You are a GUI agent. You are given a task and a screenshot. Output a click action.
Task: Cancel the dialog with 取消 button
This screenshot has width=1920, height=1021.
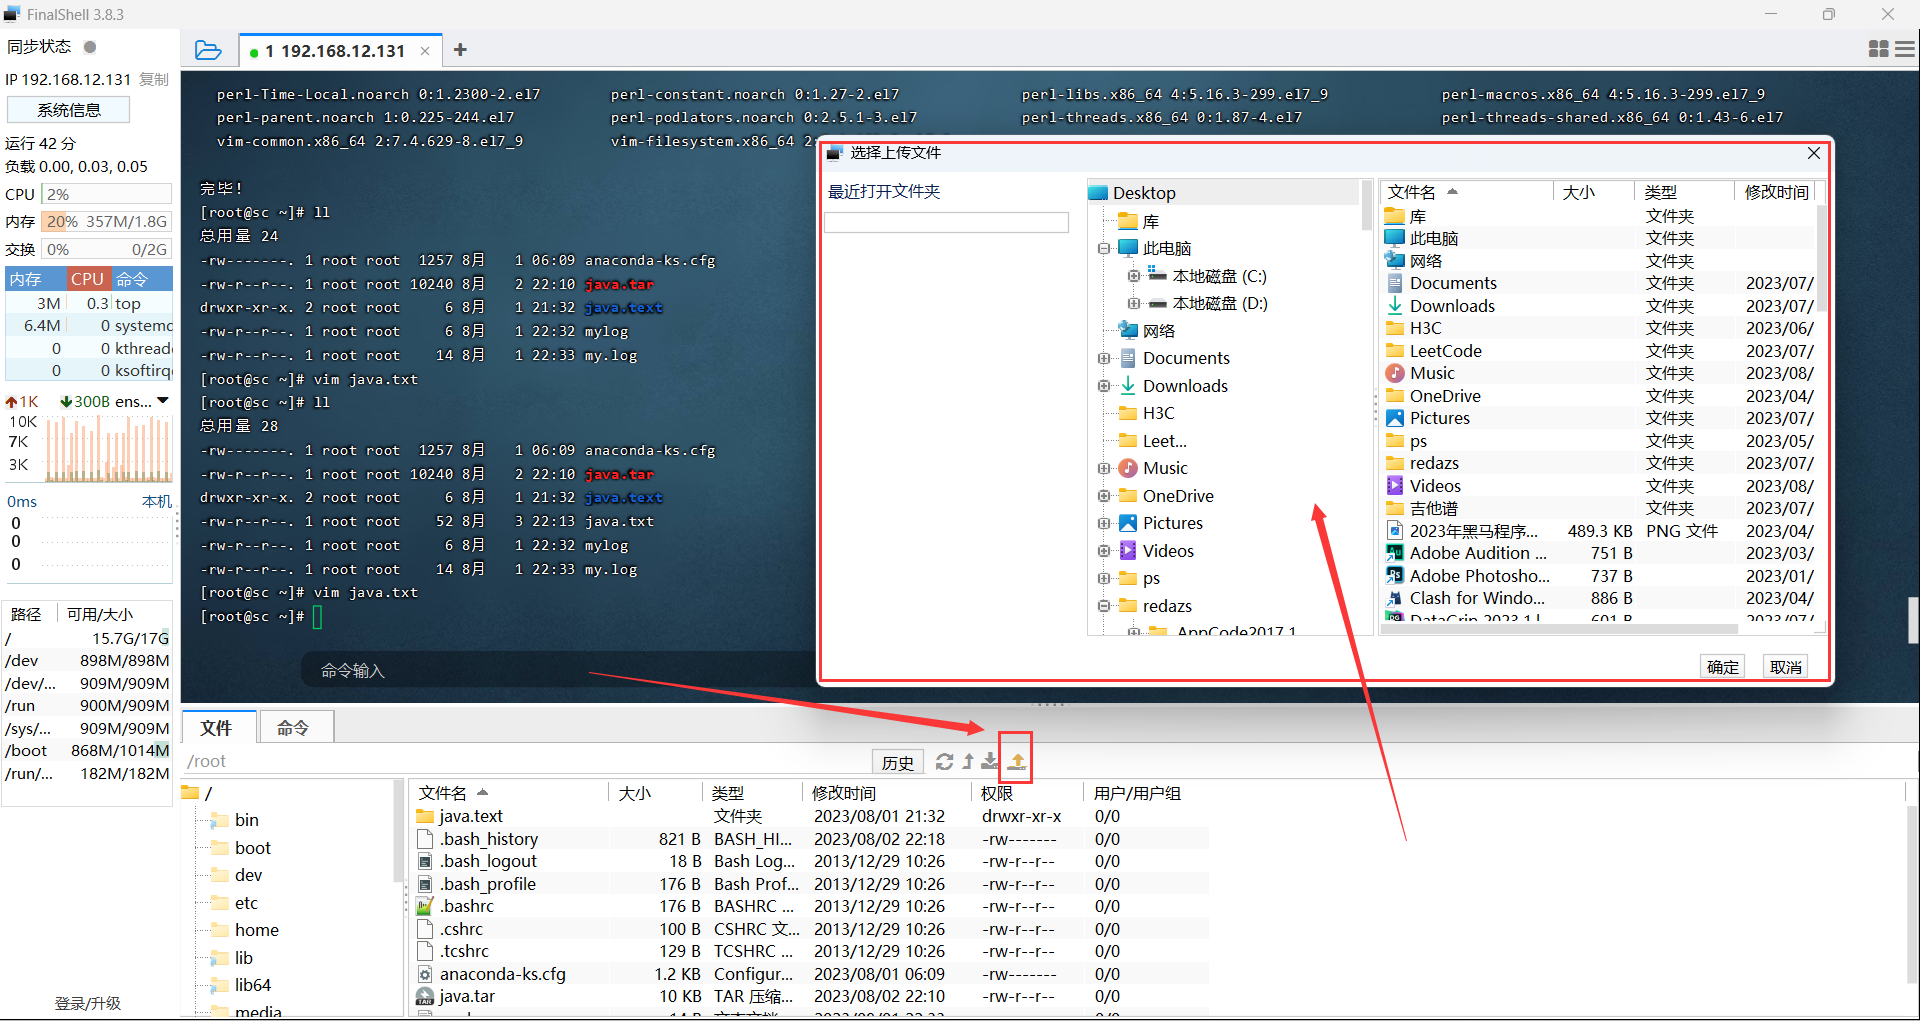pyautogui.click(x=1785, y=667)
